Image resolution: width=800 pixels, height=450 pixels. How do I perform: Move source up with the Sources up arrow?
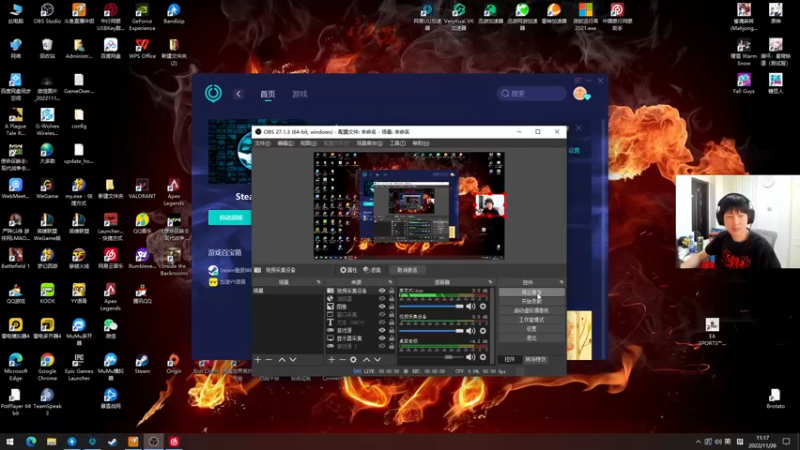pos(366,360)
